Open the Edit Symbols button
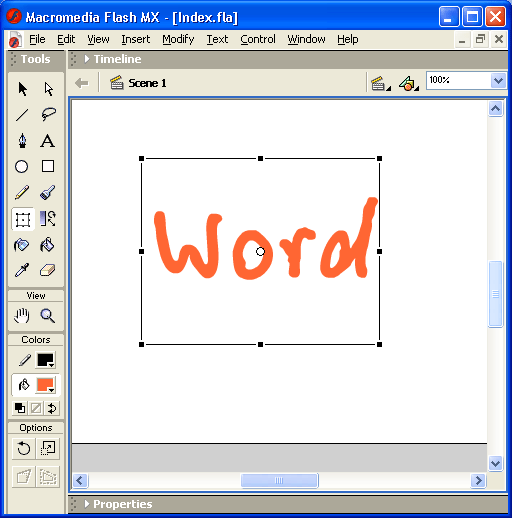The width and height of the screenshot is (512, 518). 408,83
